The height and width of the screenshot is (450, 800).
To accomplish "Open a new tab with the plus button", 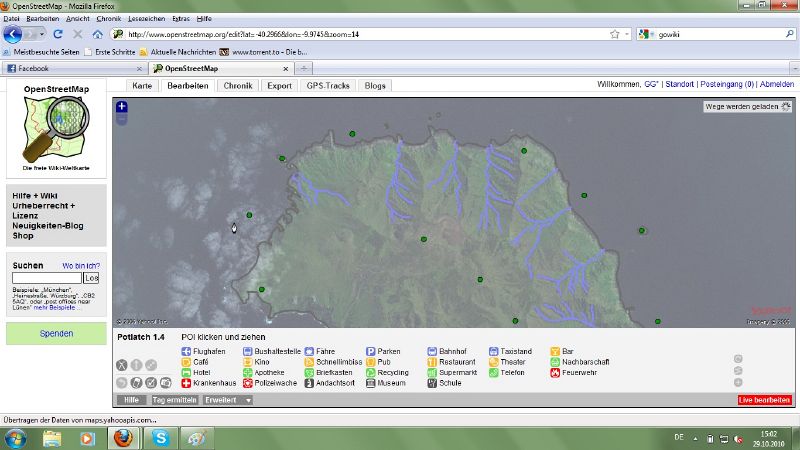I will 304,68.
